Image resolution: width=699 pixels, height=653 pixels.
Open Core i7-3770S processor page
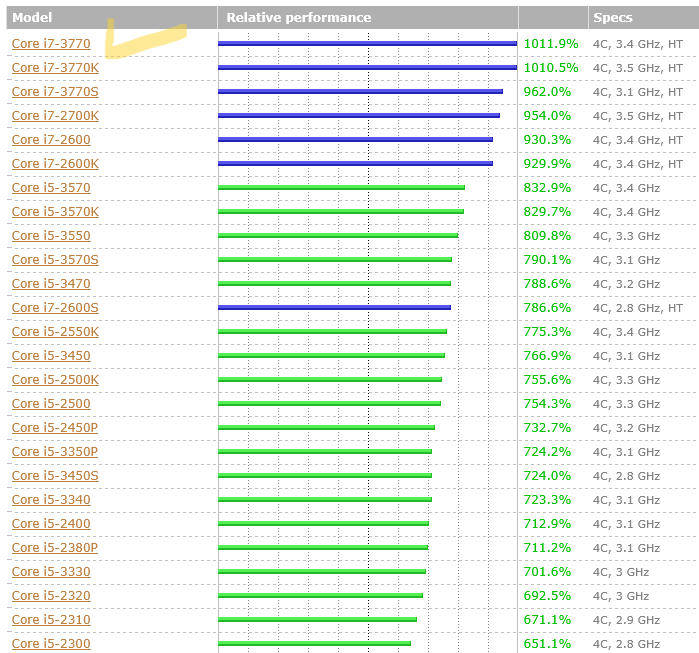tap(55, 92)
